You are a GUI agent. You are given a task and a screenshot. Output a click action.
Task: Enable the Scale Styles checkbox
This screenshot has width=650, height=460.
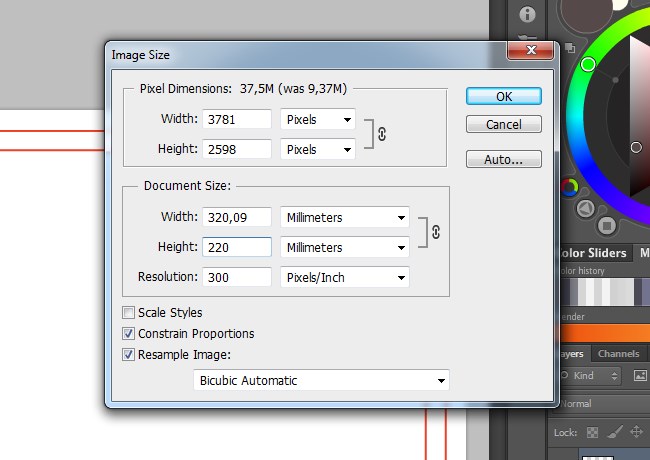tap(128, 313)
